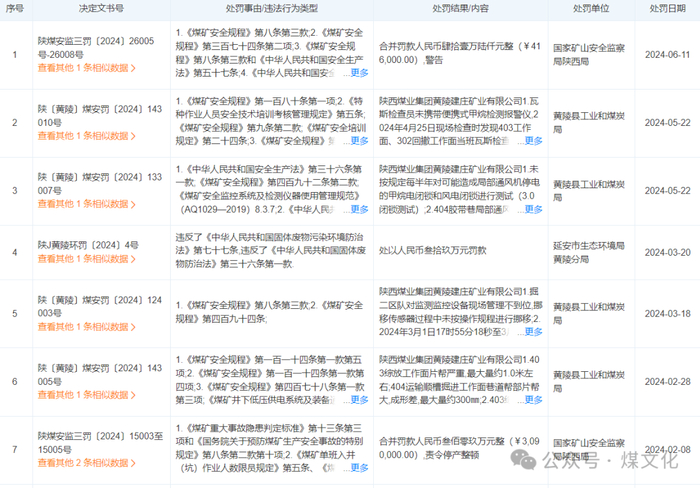
Task: Open similar data link under 陕煤安监三罚 26005号
Action: 87,68
